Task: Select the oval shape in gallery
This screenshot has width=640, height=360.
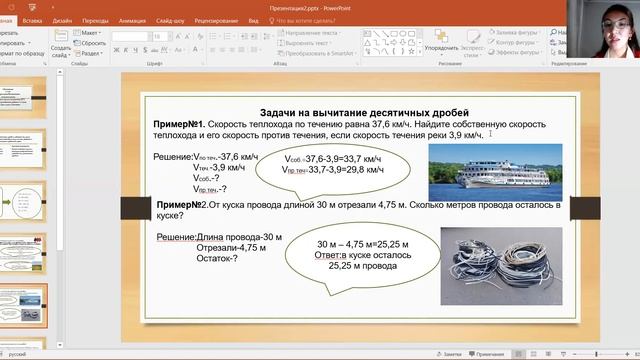Action: click(x=403, y=33)
